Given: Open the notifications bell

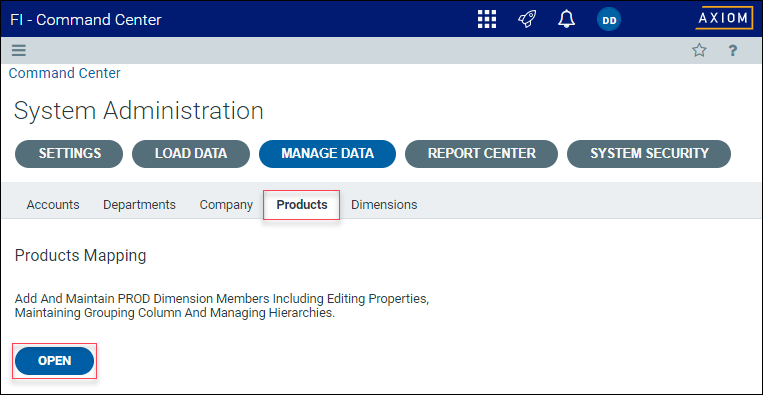Looking at the screenshot, I should (x=566, y=19).
